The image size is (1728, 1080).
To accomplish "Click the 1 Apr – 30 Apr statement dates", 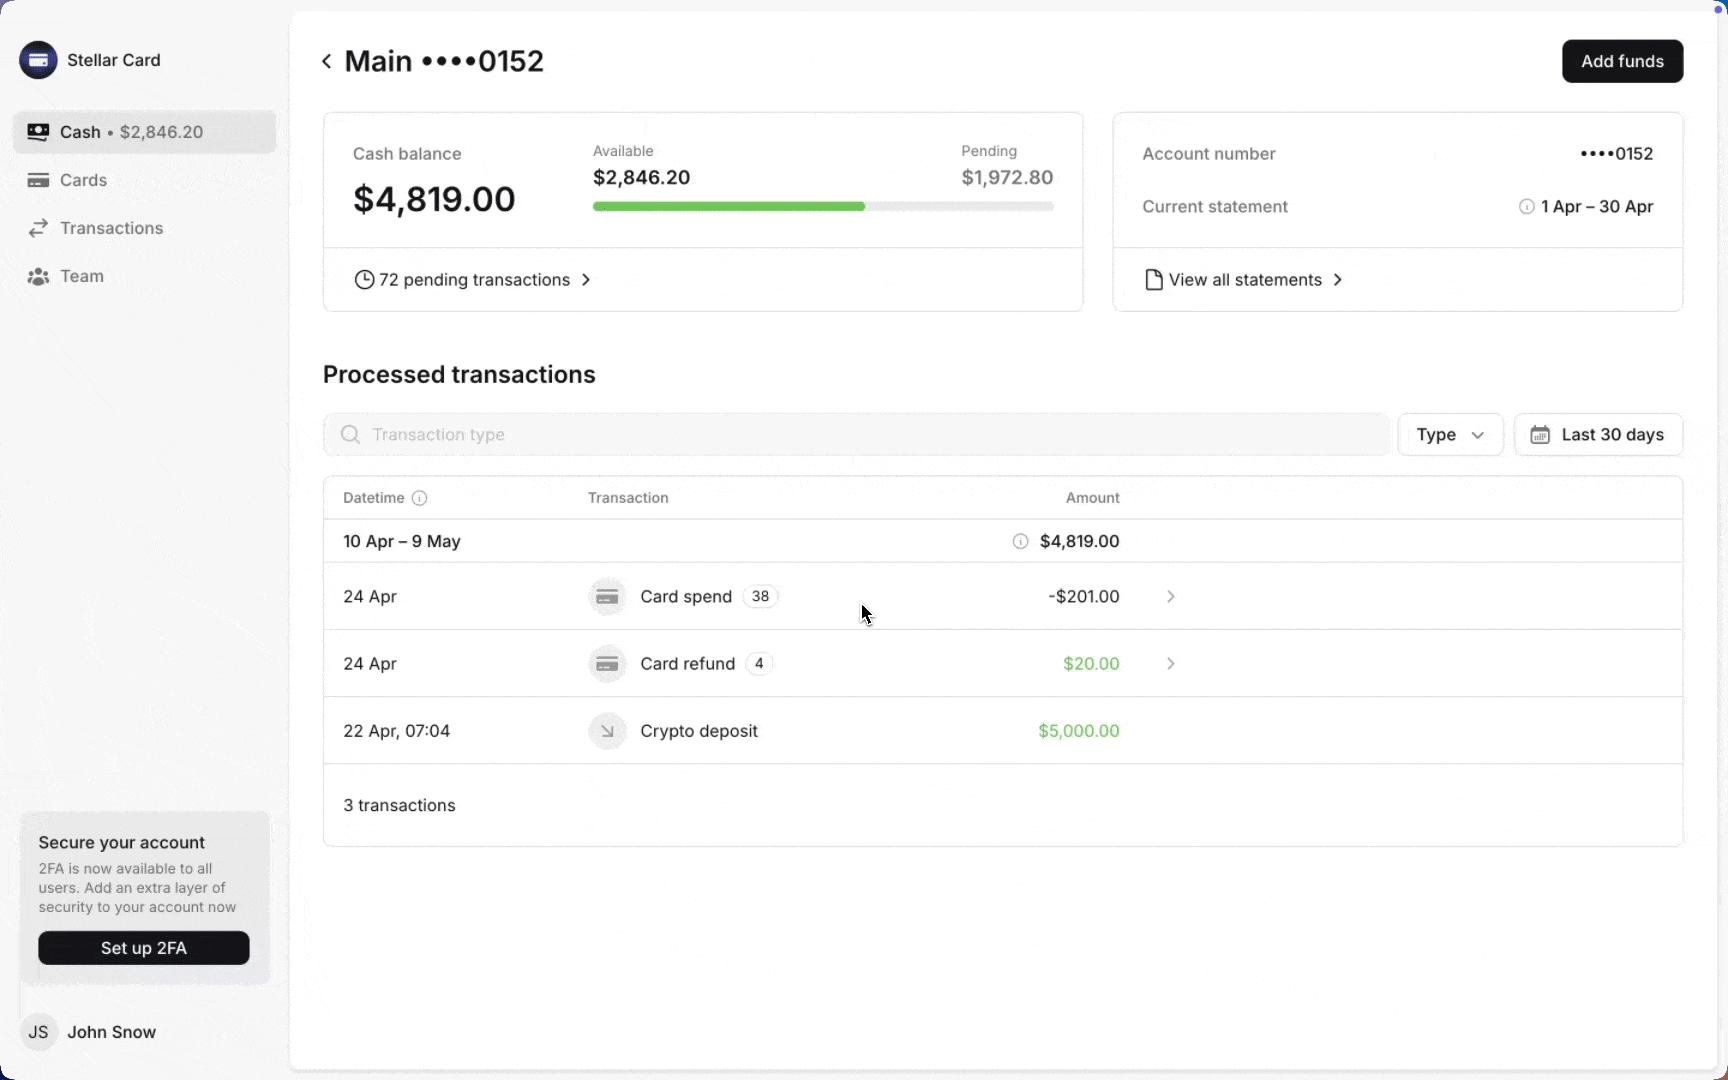I will (1597, 207).
